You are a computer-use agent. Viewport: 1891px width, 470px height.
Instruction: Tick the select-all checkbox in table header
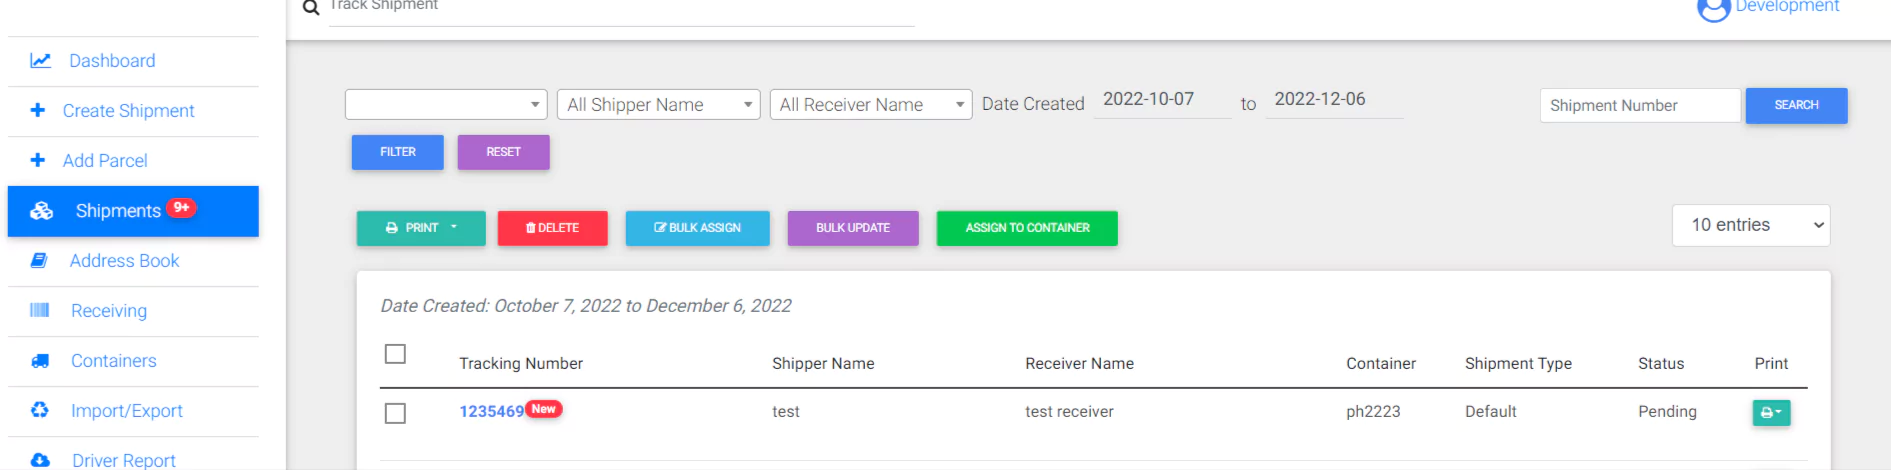point(395,354)
